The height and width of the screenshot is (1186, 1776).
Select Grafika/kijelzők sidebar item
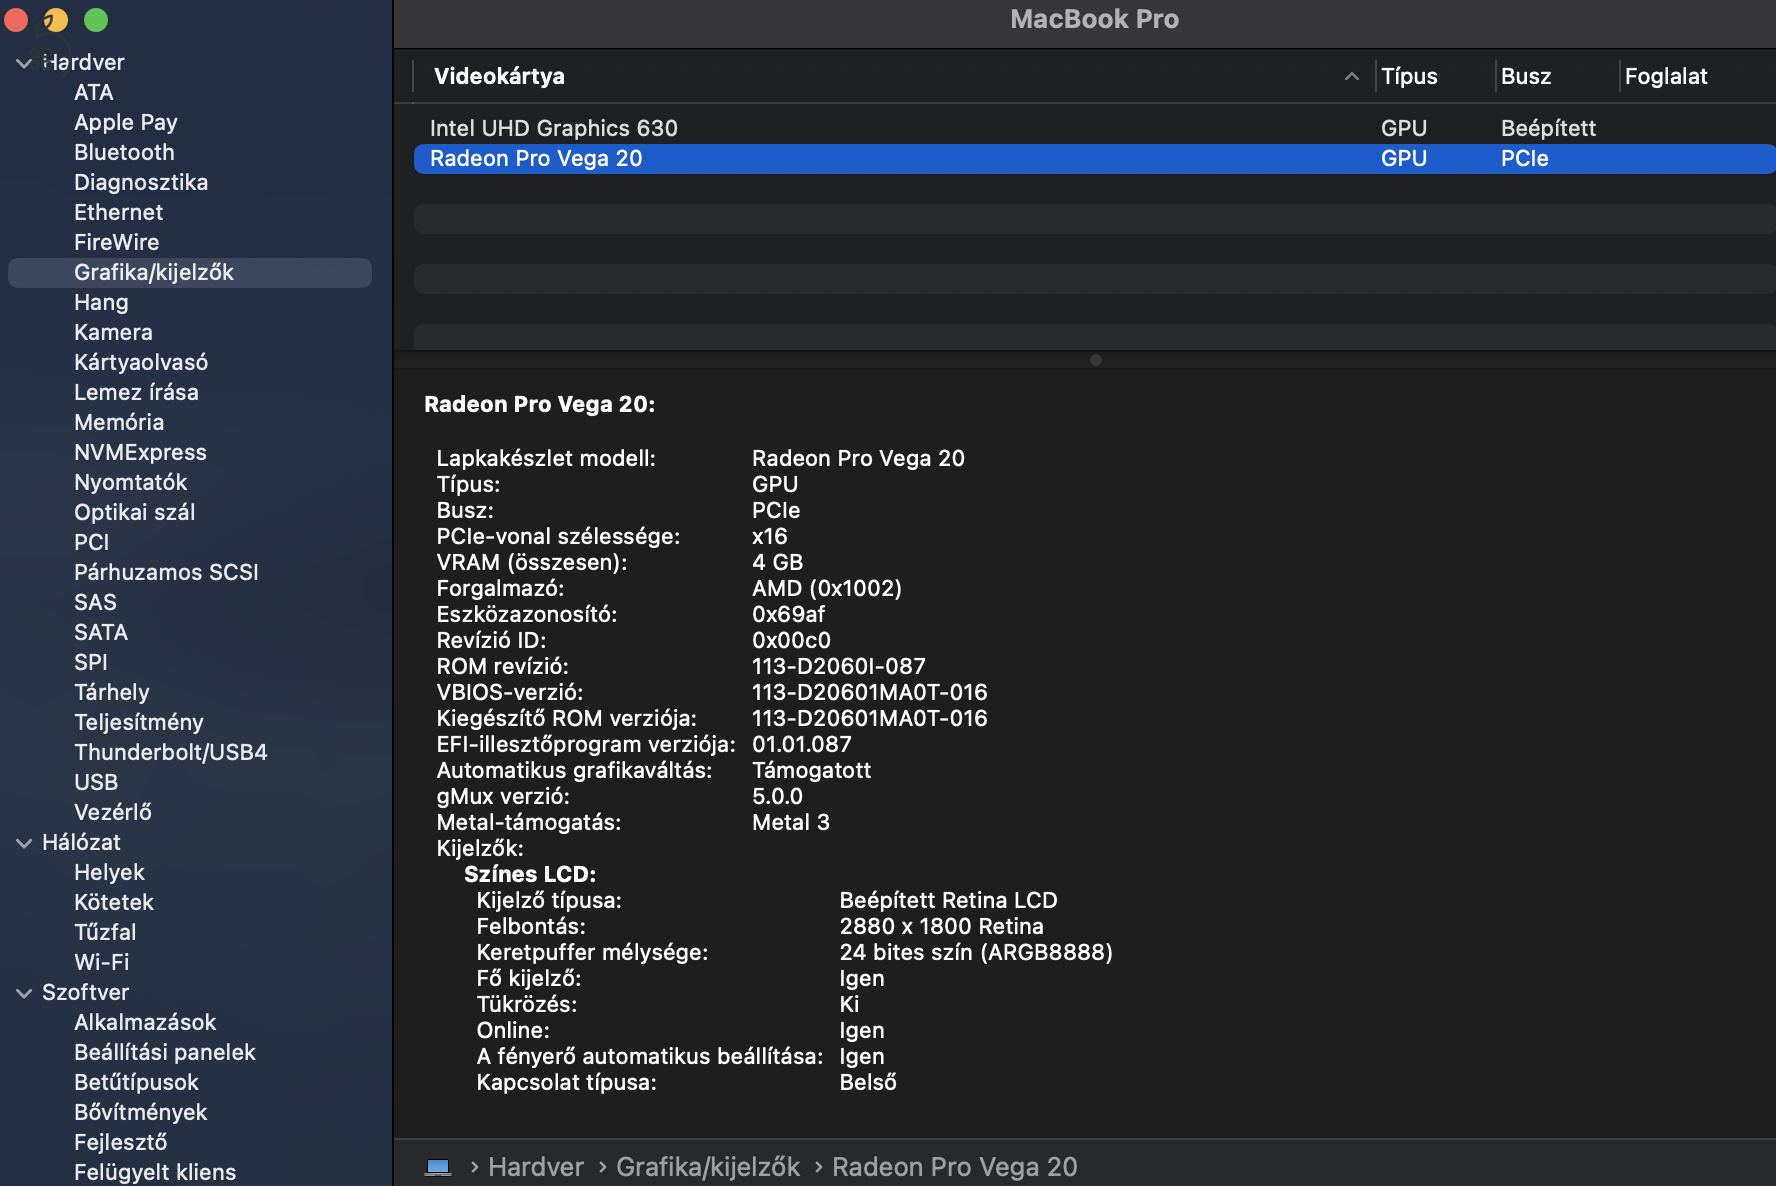(190, 273)
